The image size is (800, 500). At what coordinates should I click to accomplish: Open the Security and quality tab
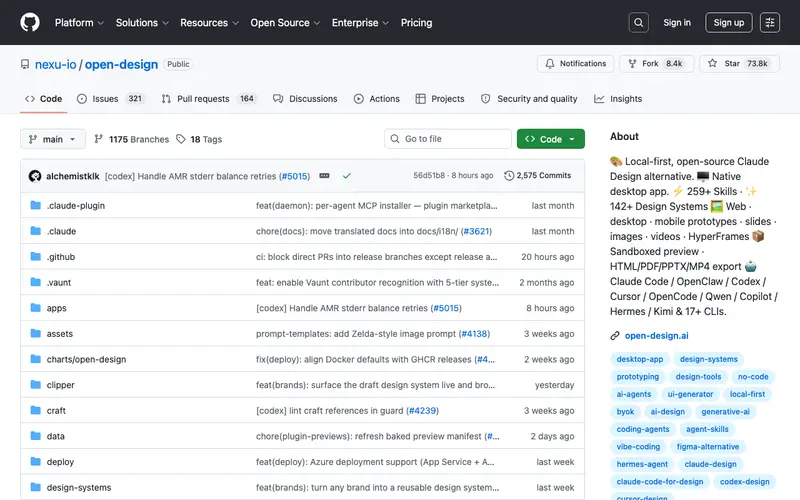(529, 99)
